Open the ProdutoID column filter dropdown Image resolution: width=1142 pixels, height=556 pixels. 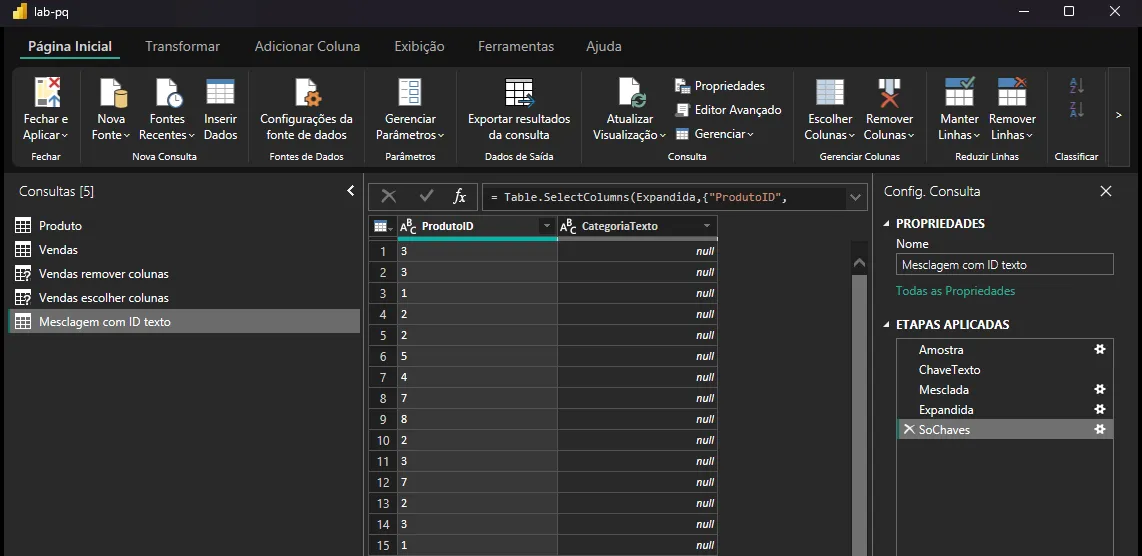[x=547, y=227]
